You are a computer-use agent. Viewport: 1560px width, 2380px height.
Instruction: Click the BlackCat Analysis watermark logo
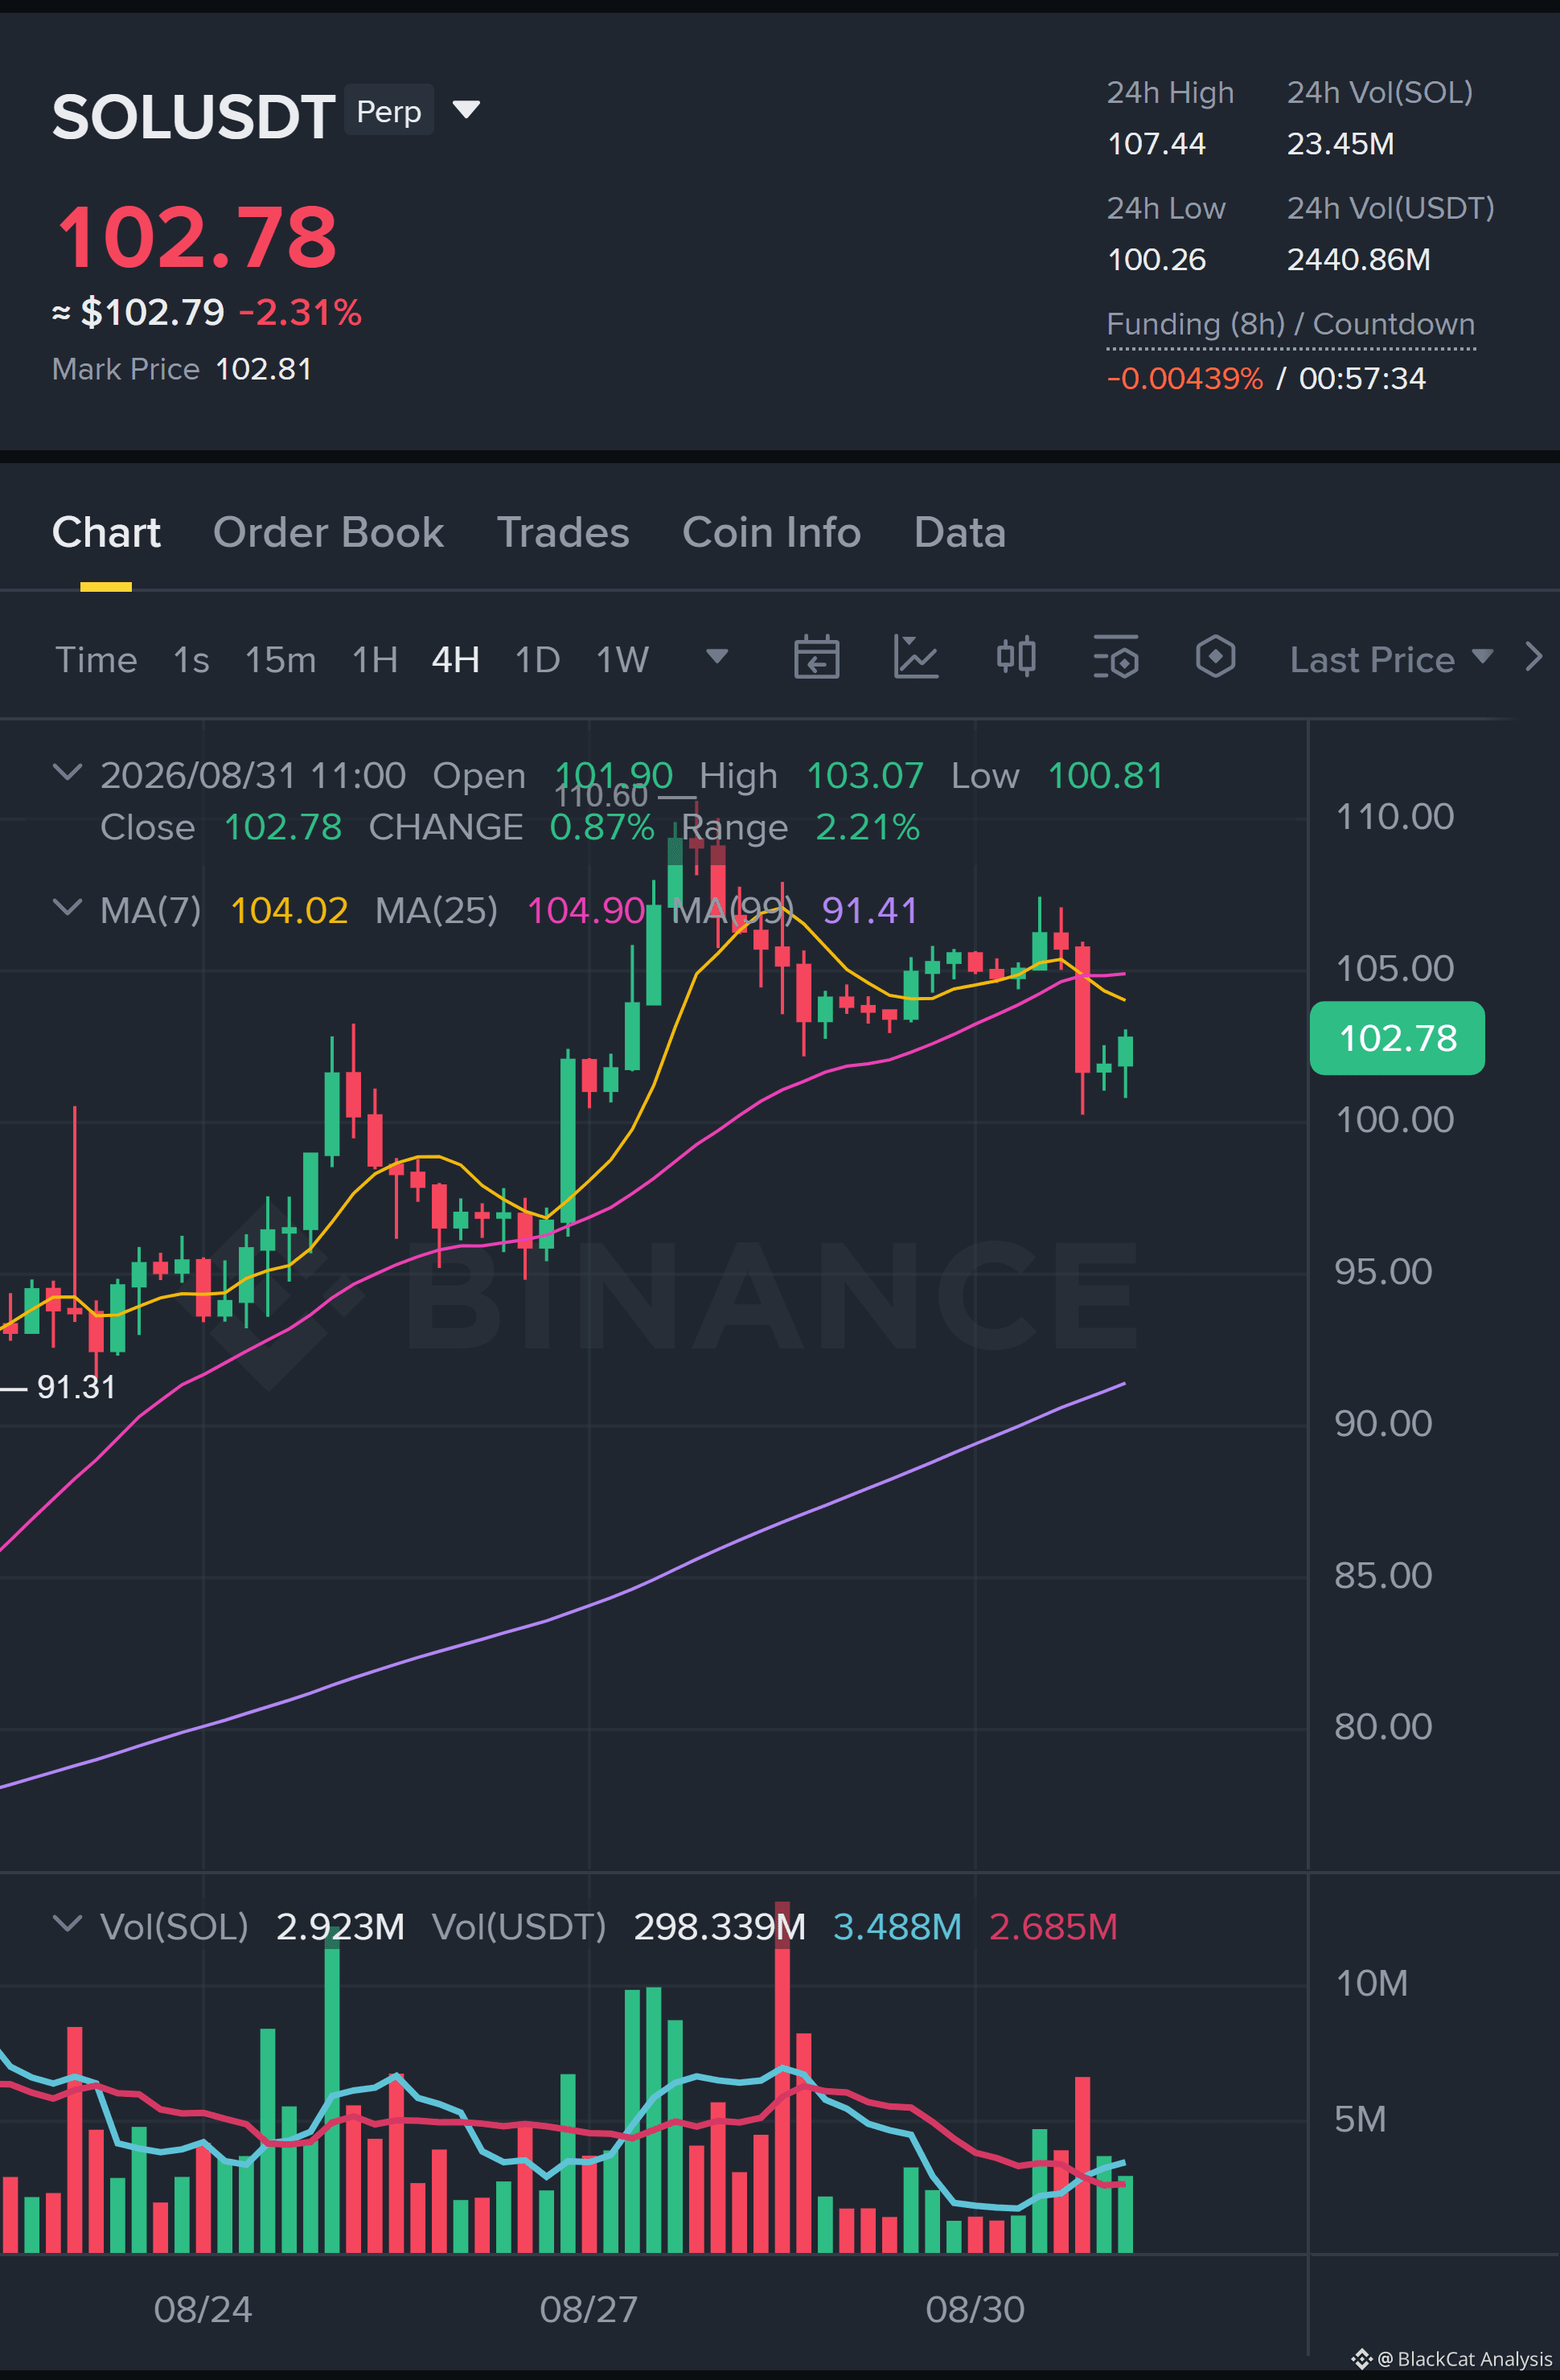click(x=1362, y=2359)
